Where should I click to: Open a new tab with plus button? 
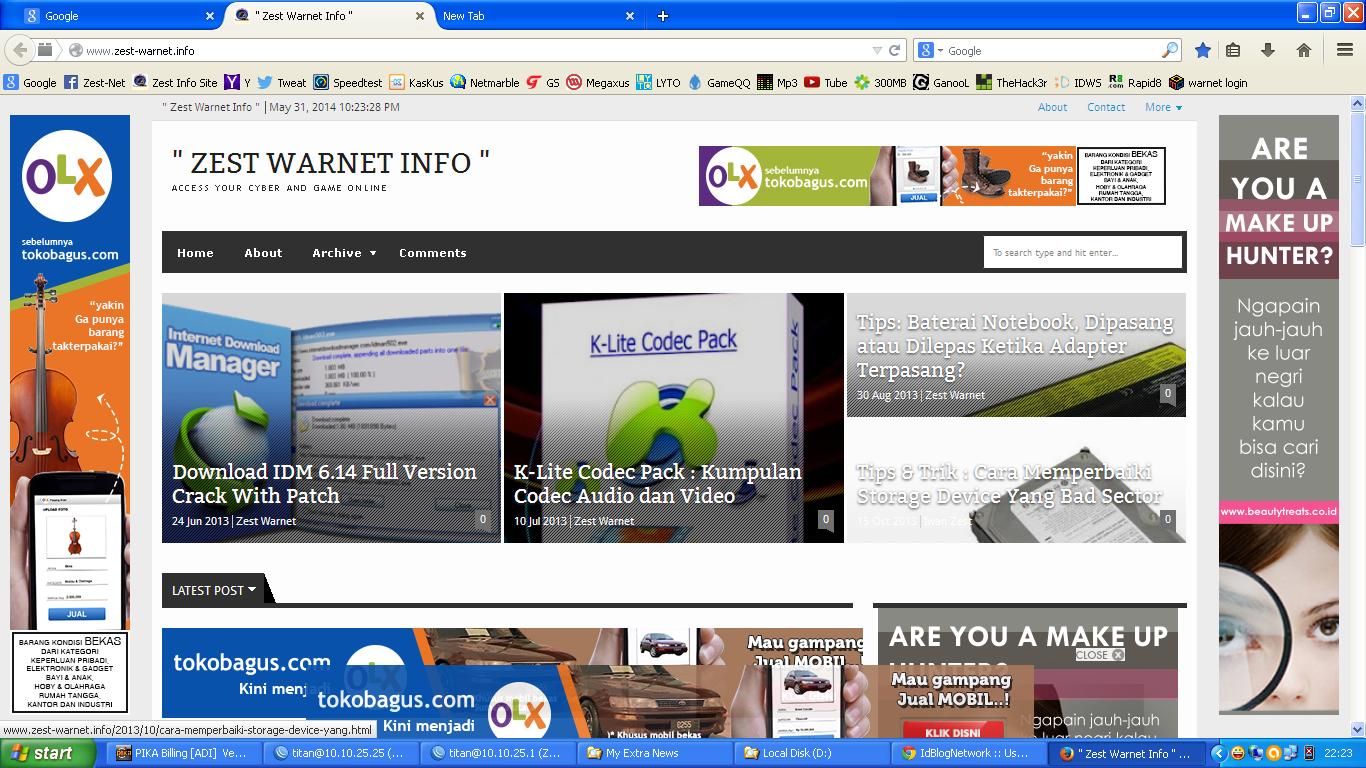coord(662,16)
